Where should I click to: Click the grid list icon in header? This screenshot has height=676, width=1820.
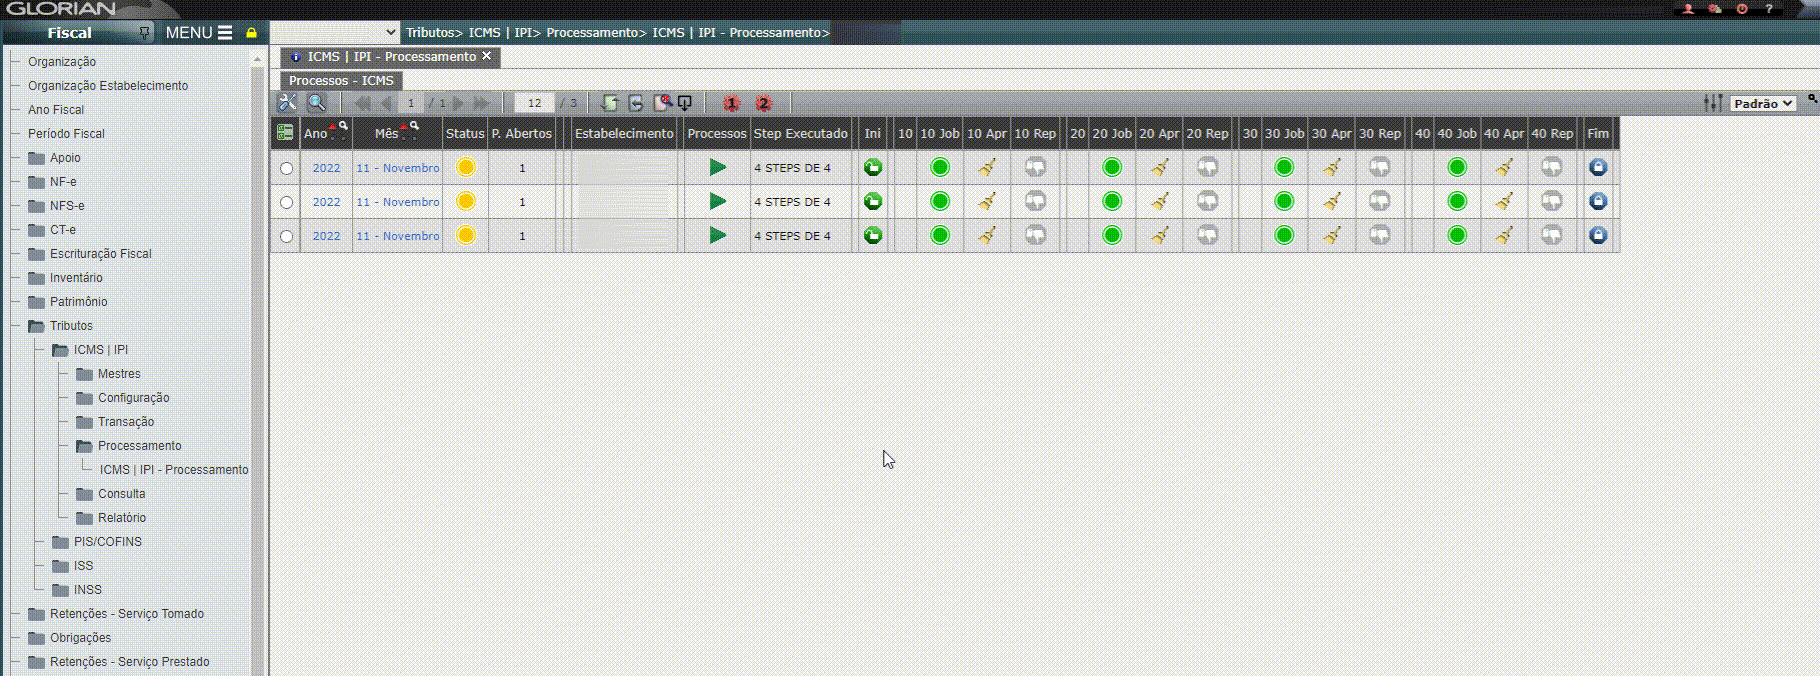285,133
